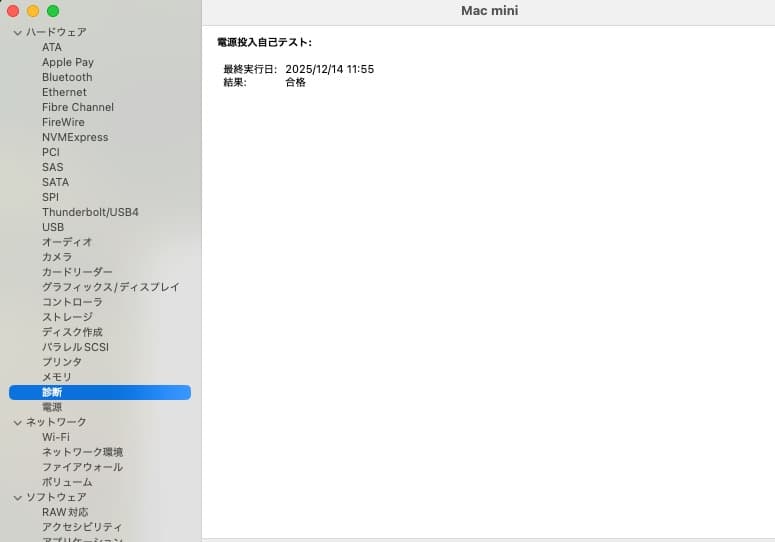The width and height of the screenshot is (775, 542).
Task: Click the 合格 result value
Action: (296, 83)
